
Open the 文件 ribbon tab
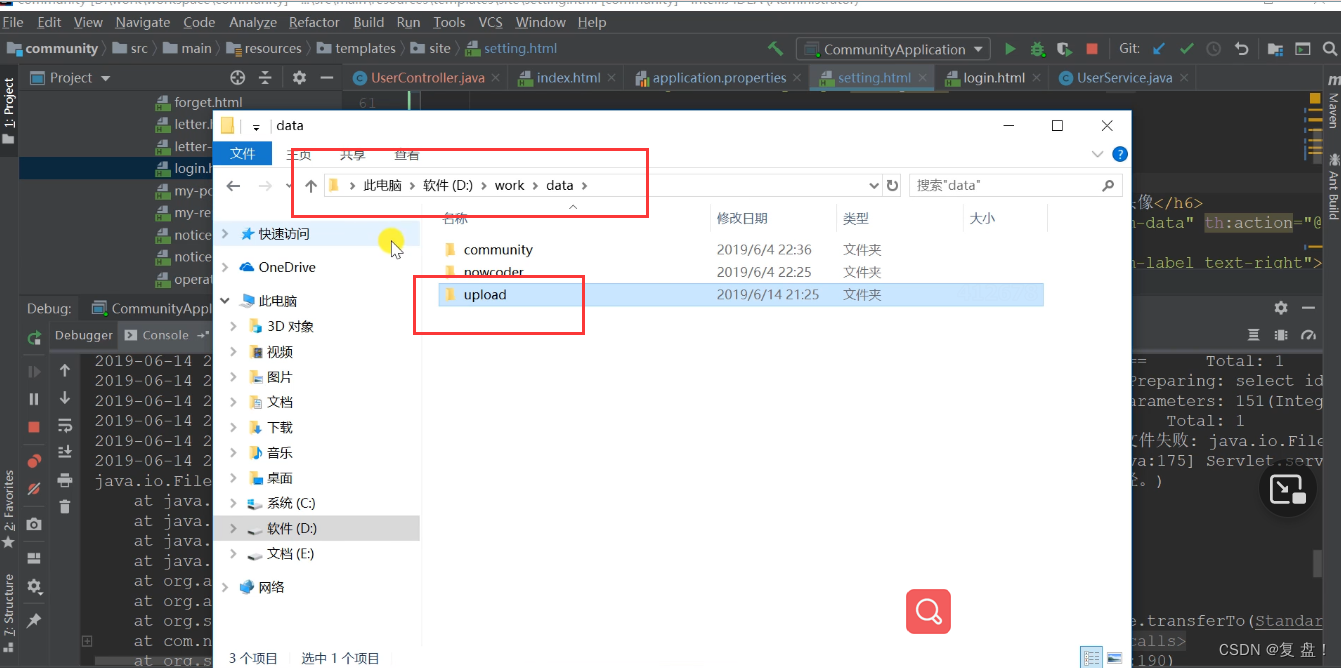coord(243,154)
